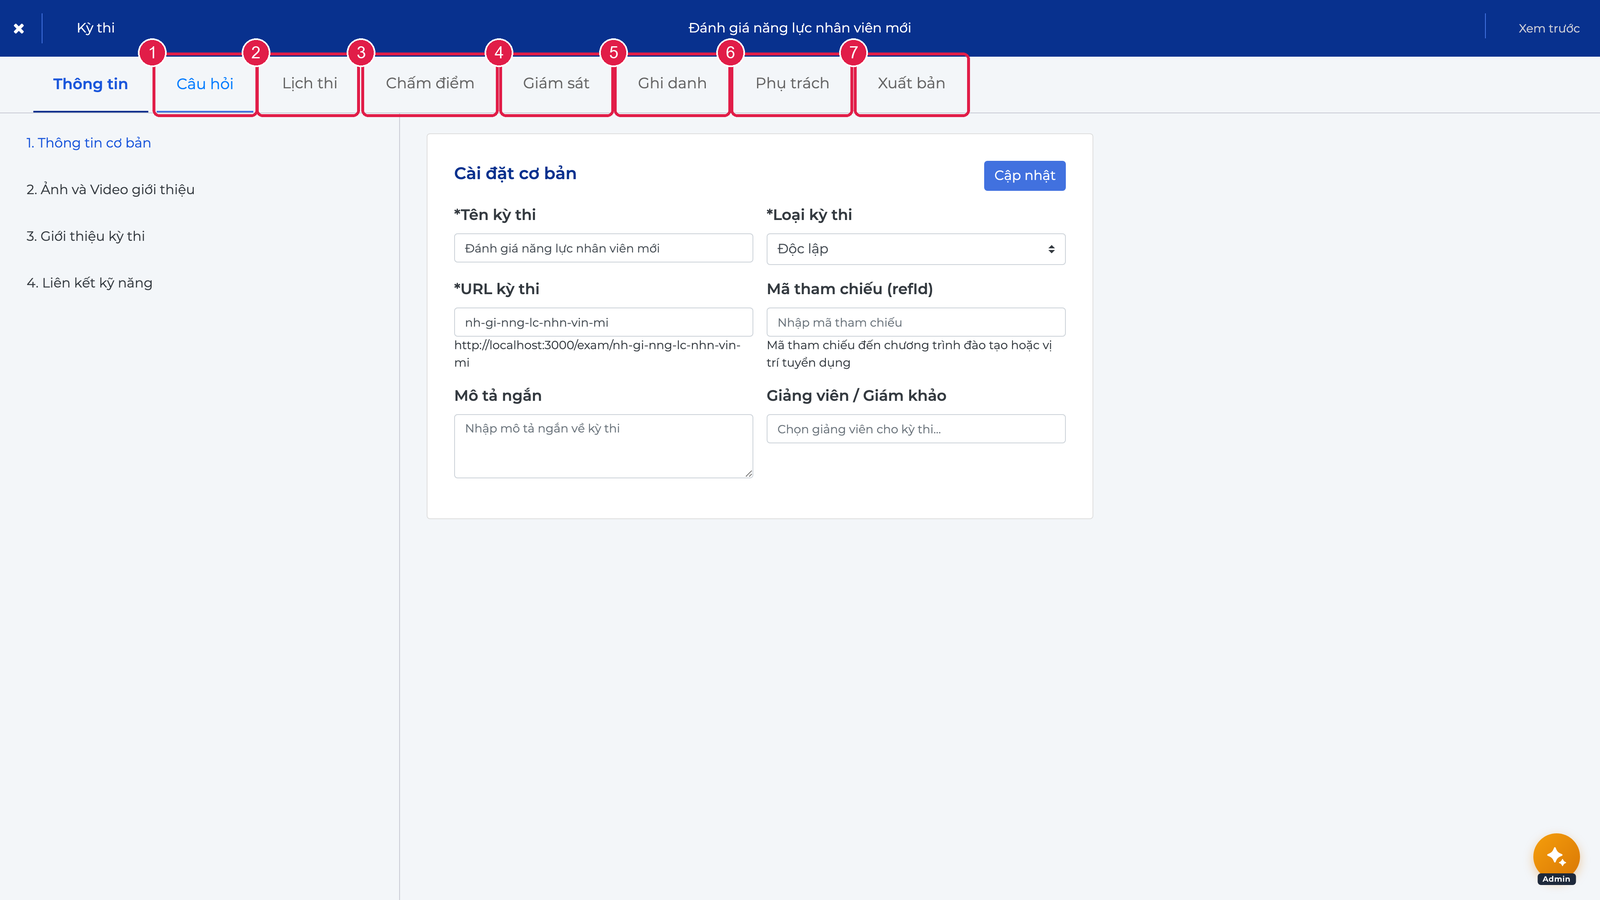Select the Thông tin tab

(91, 84)
